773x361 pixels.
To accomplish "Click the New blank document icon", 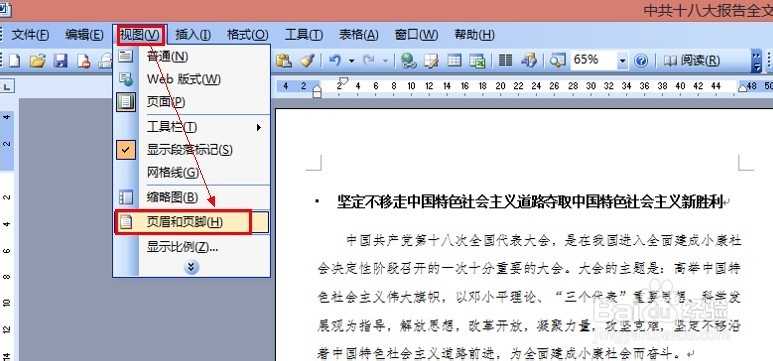I will [15, 61].
